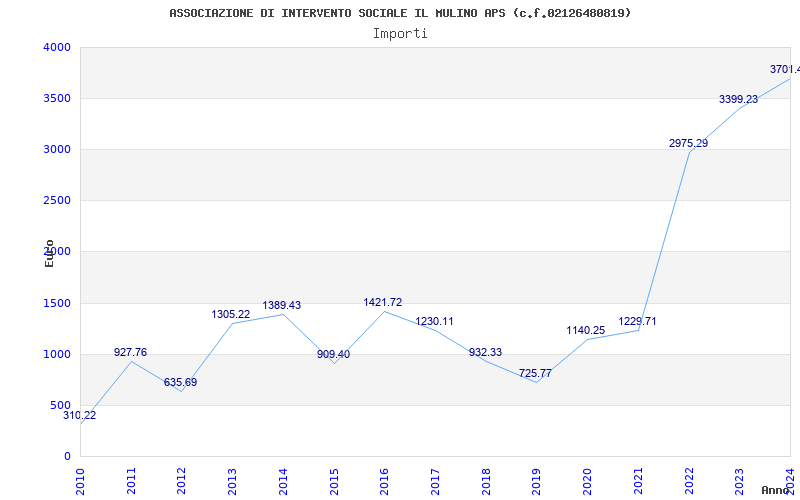Select the 2017 x-axis label
This screenshot has width=800, height=500.
(x=435, y=481)
